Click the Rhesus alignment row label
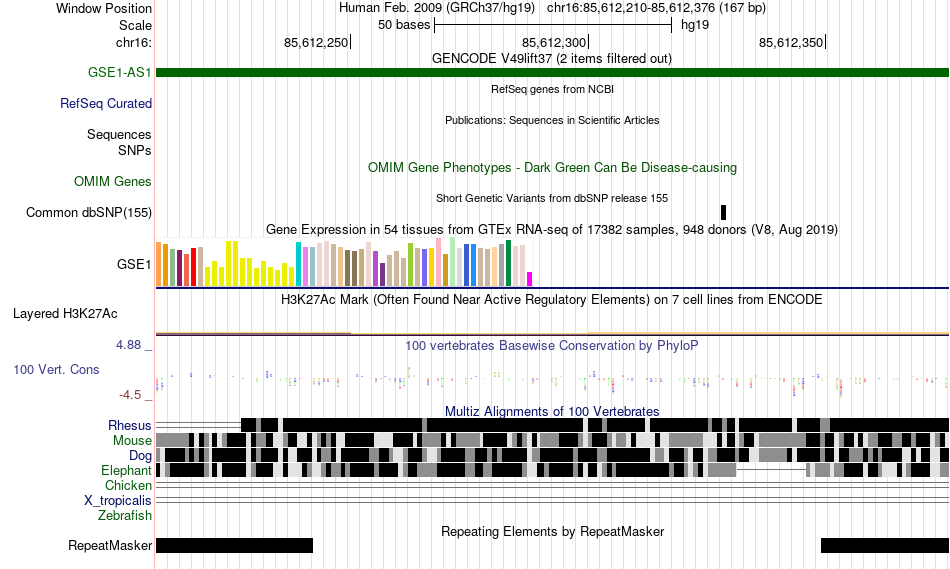This screenshot has width=950, height=569. (130, 425)
